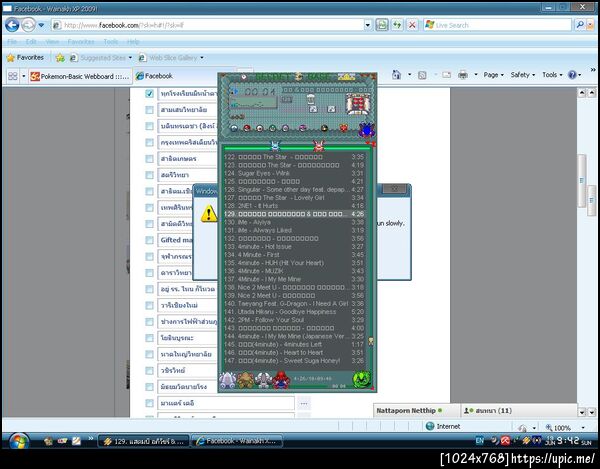This screenshot has width=600, height=469.
Task: Click the blue Help question mark icon
Action: 572,75
